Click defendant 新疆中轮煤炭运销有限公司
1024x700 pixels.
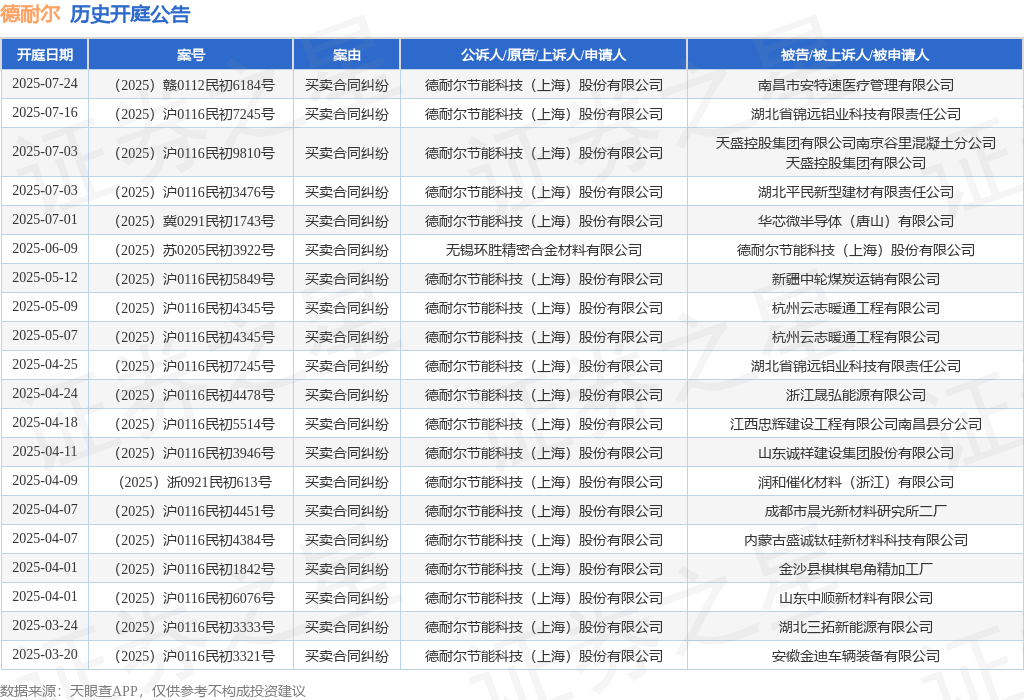[856, 279]
